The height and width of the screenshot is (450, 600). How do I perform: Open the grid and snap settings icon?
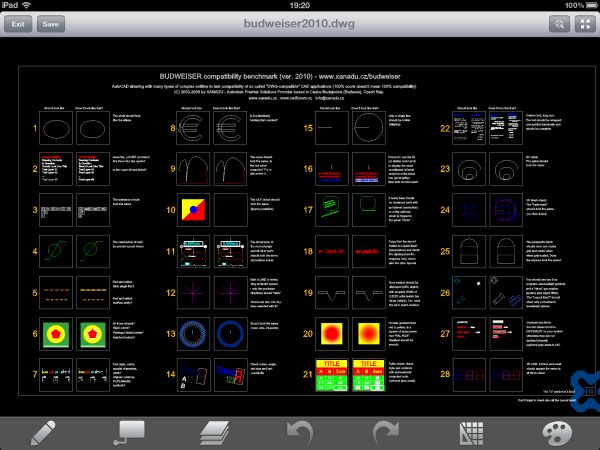471,433
